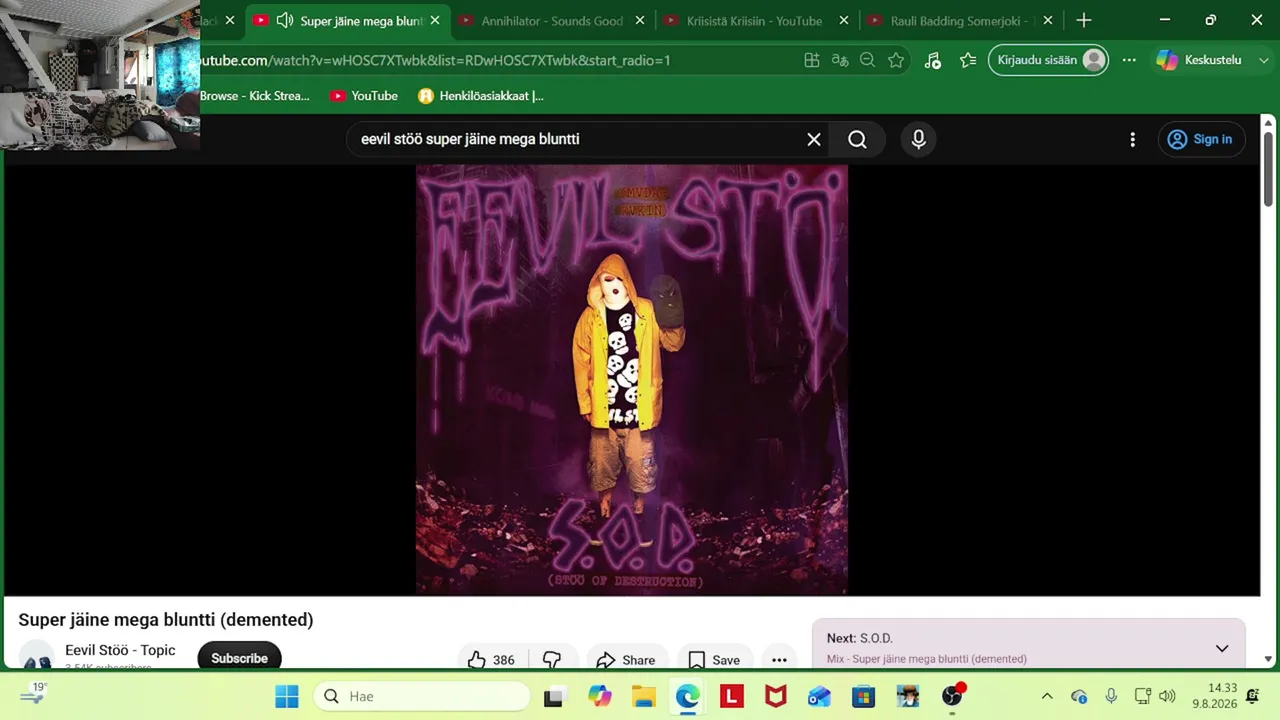Click the taskbar Hae search box
1280x720 pixels.
pos(422,696)
